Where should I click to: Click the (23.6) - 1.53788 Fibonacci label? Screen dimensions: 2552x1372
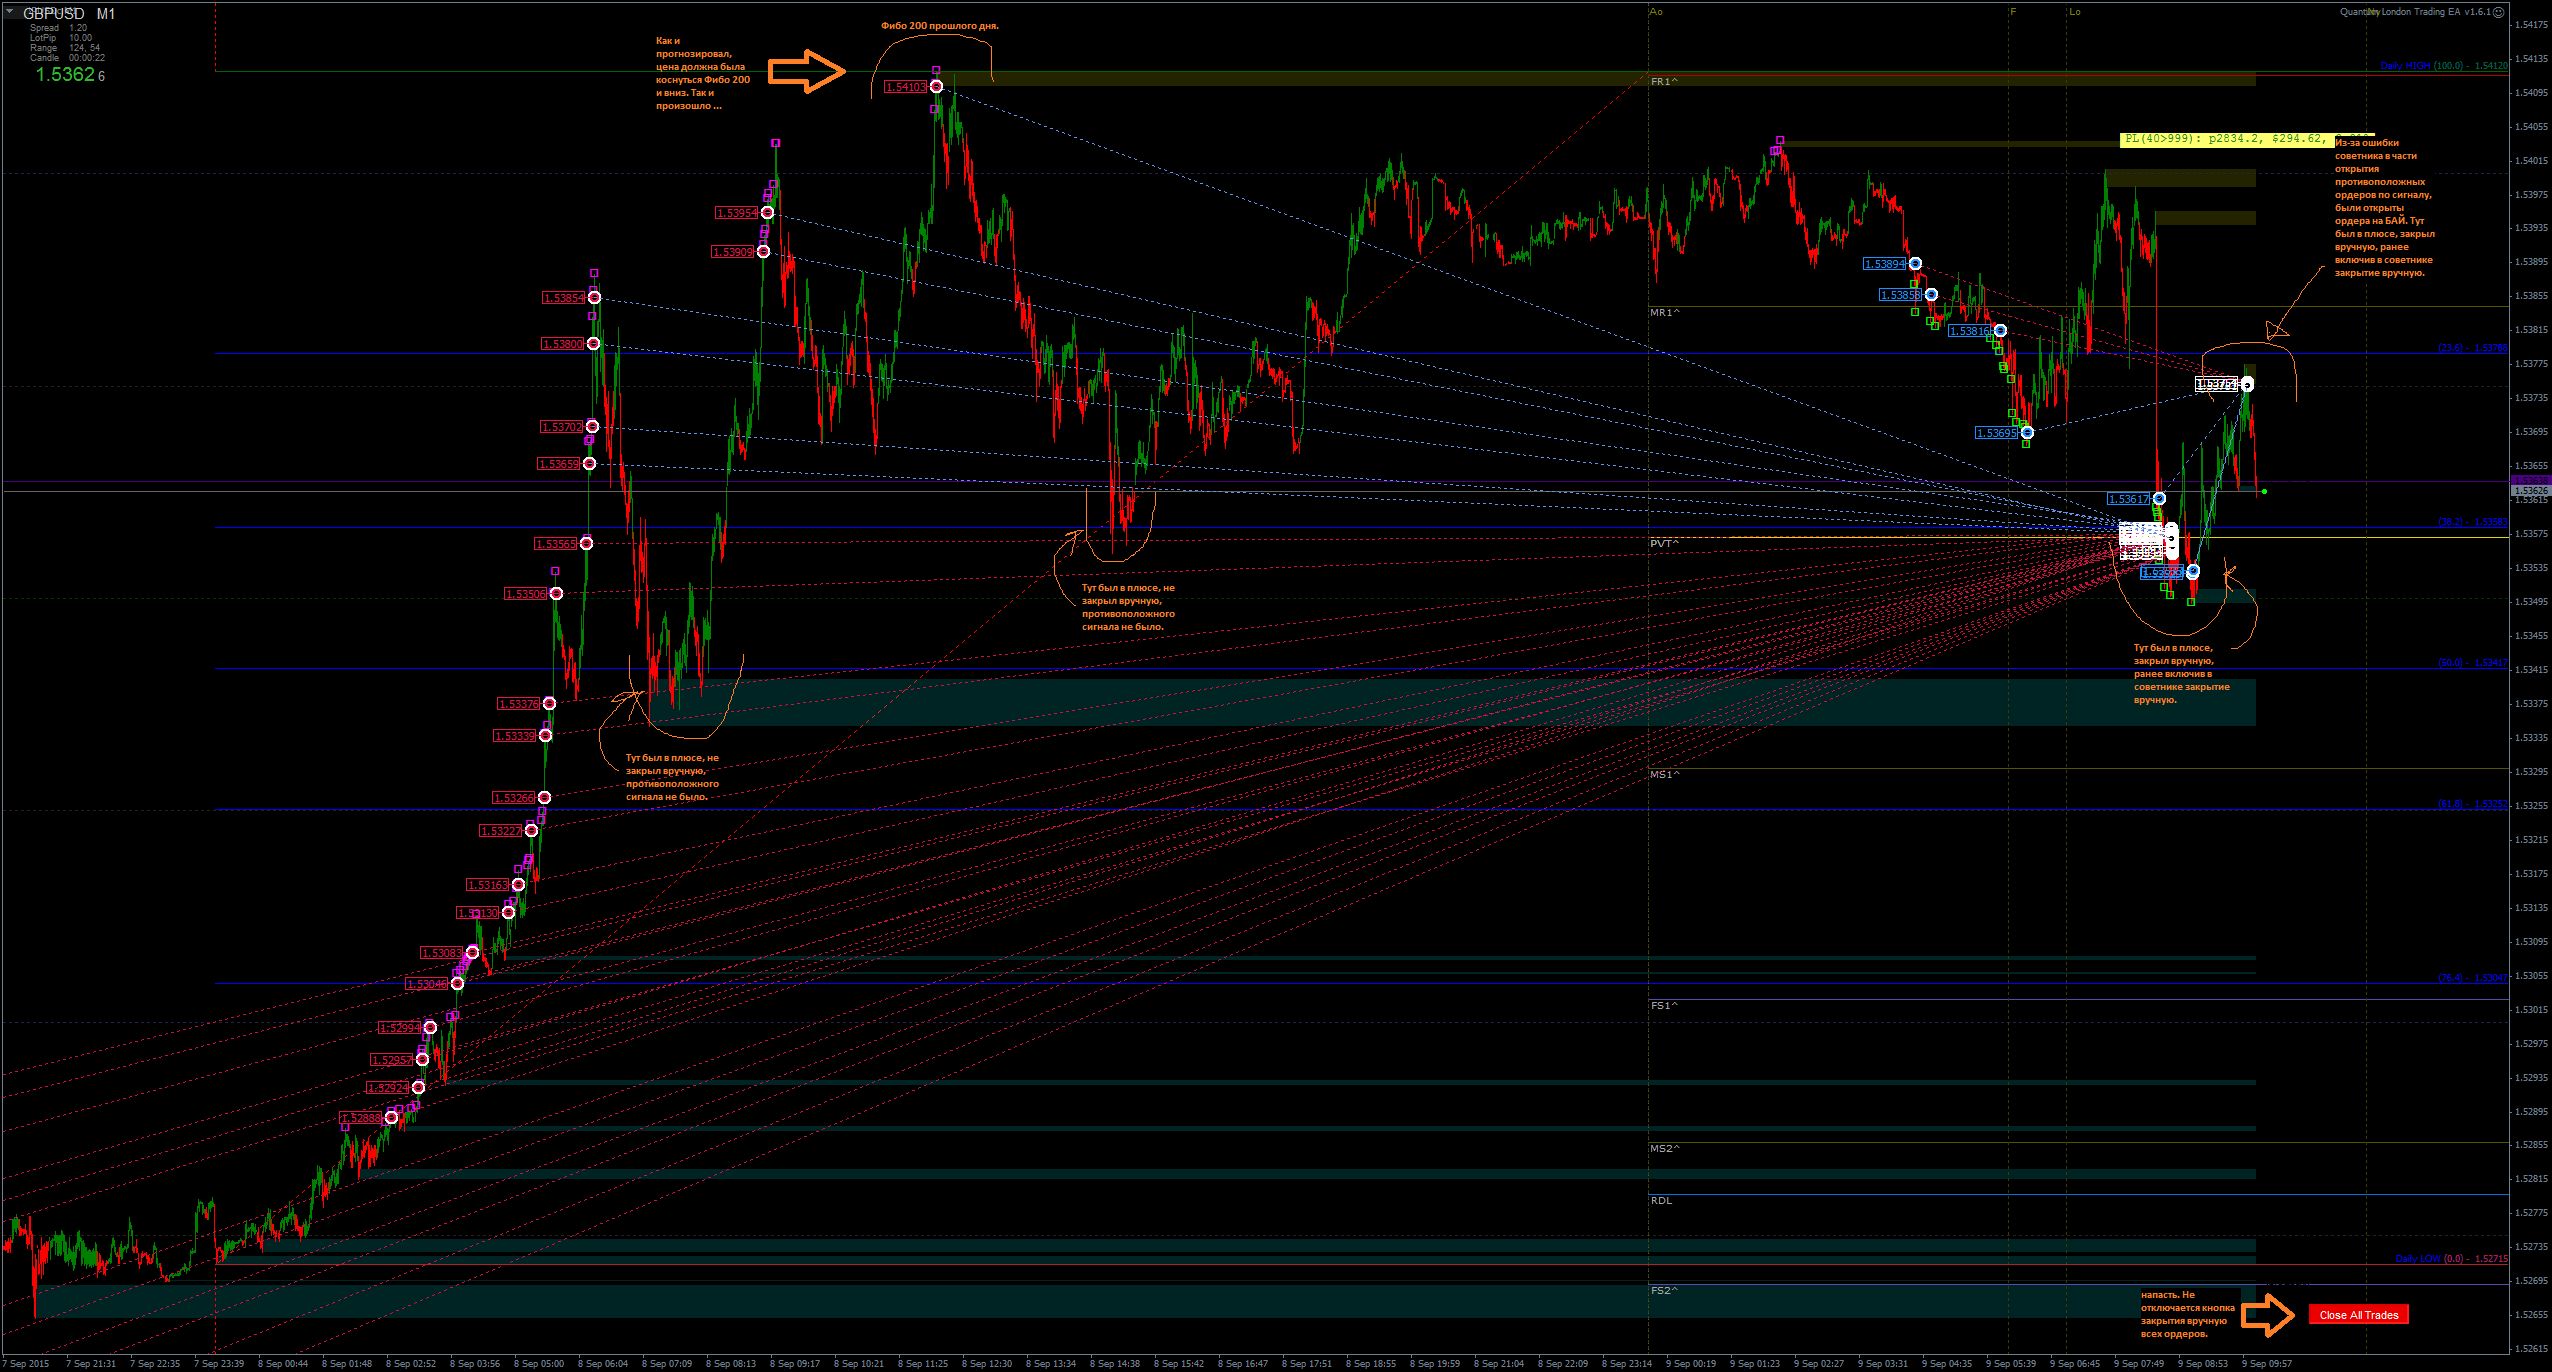tap(2472, 348)
